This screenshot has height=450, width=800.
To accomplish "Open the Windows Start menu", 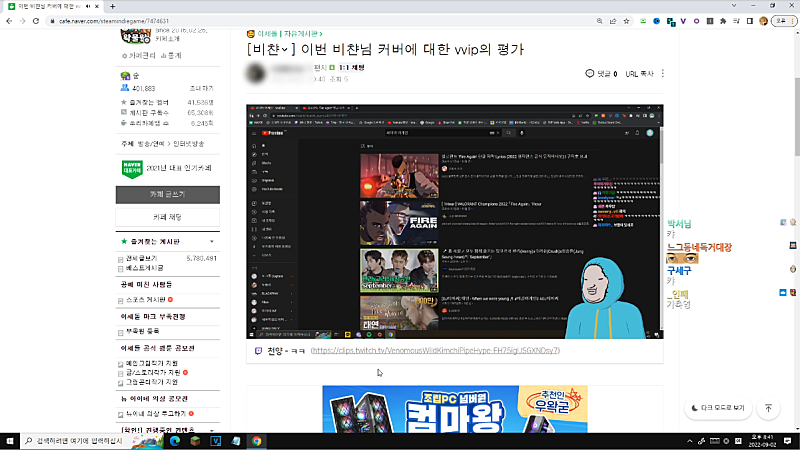I will (x=11, y=440).
